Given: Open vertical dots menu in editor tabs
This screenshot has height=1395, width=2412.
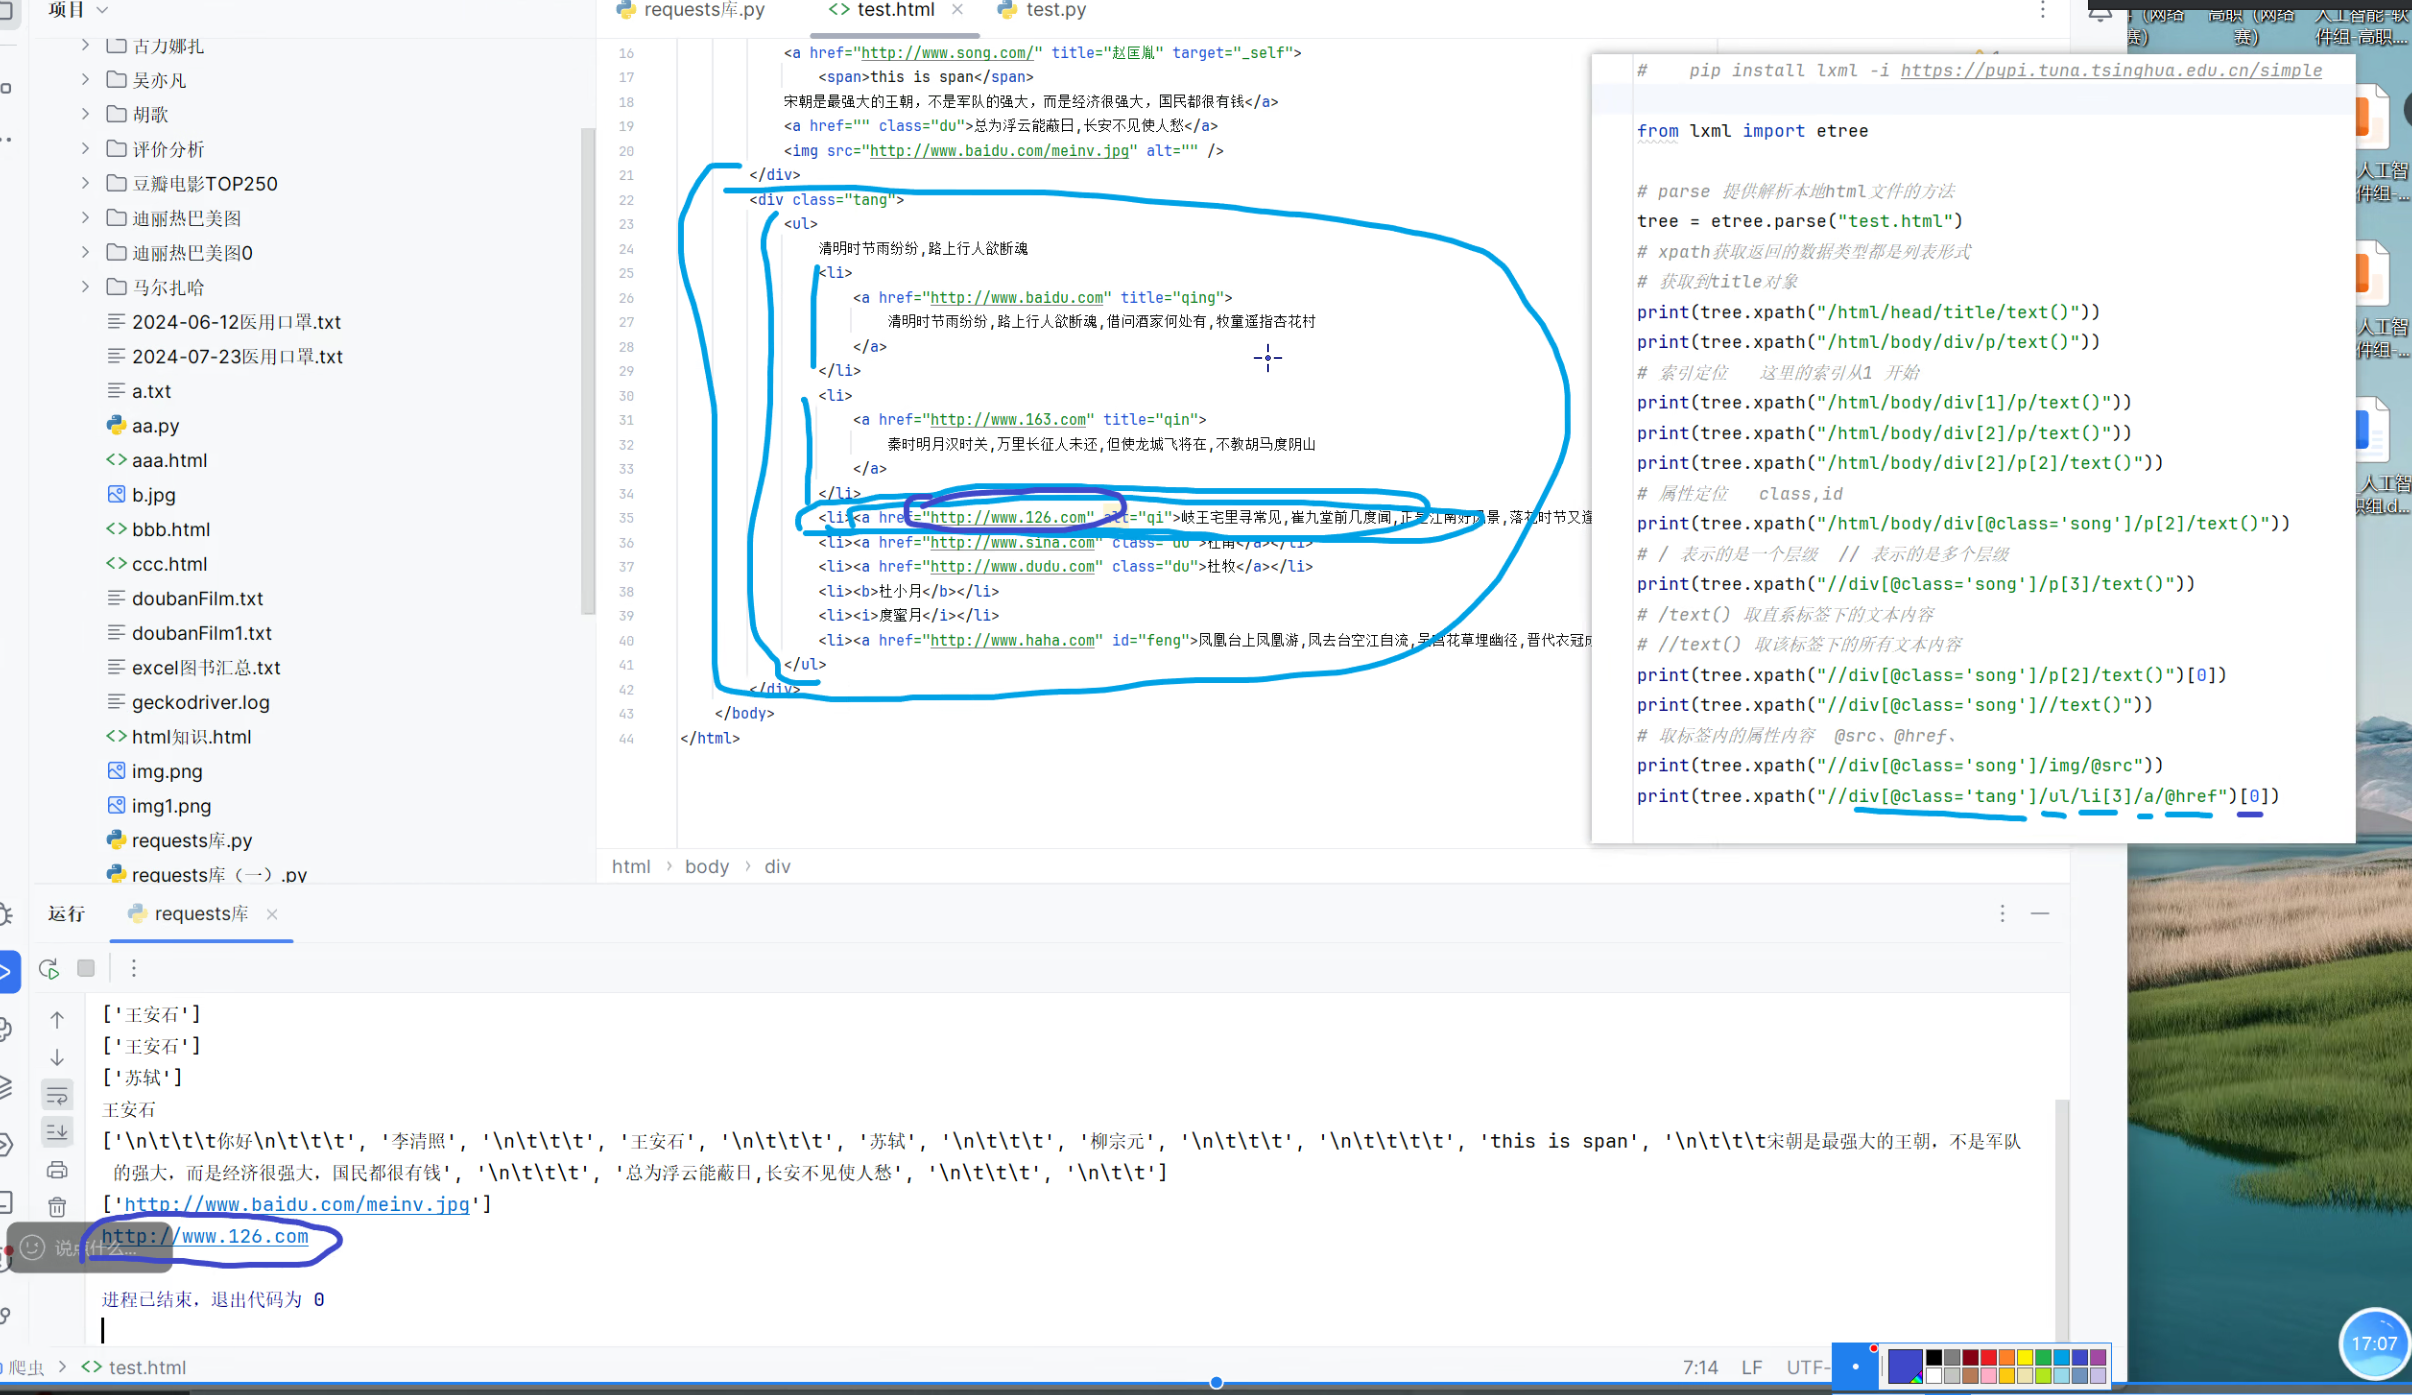Looking at the screenshot, I should pos(2042,10).
